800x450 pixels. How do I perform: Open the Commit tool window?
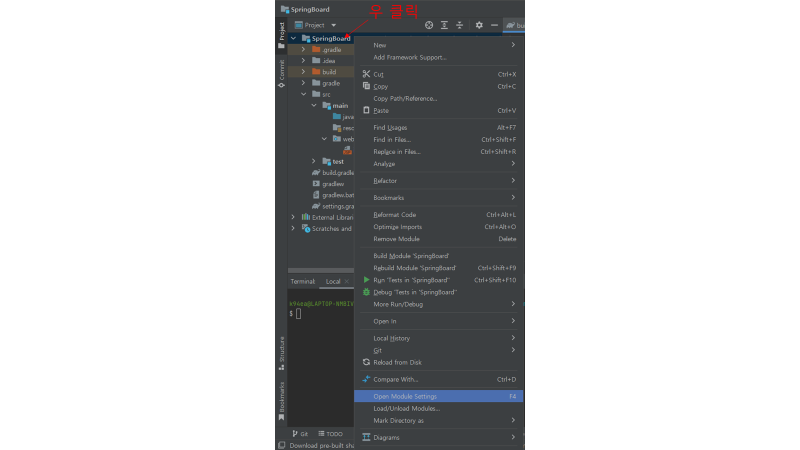pos(281,68)
